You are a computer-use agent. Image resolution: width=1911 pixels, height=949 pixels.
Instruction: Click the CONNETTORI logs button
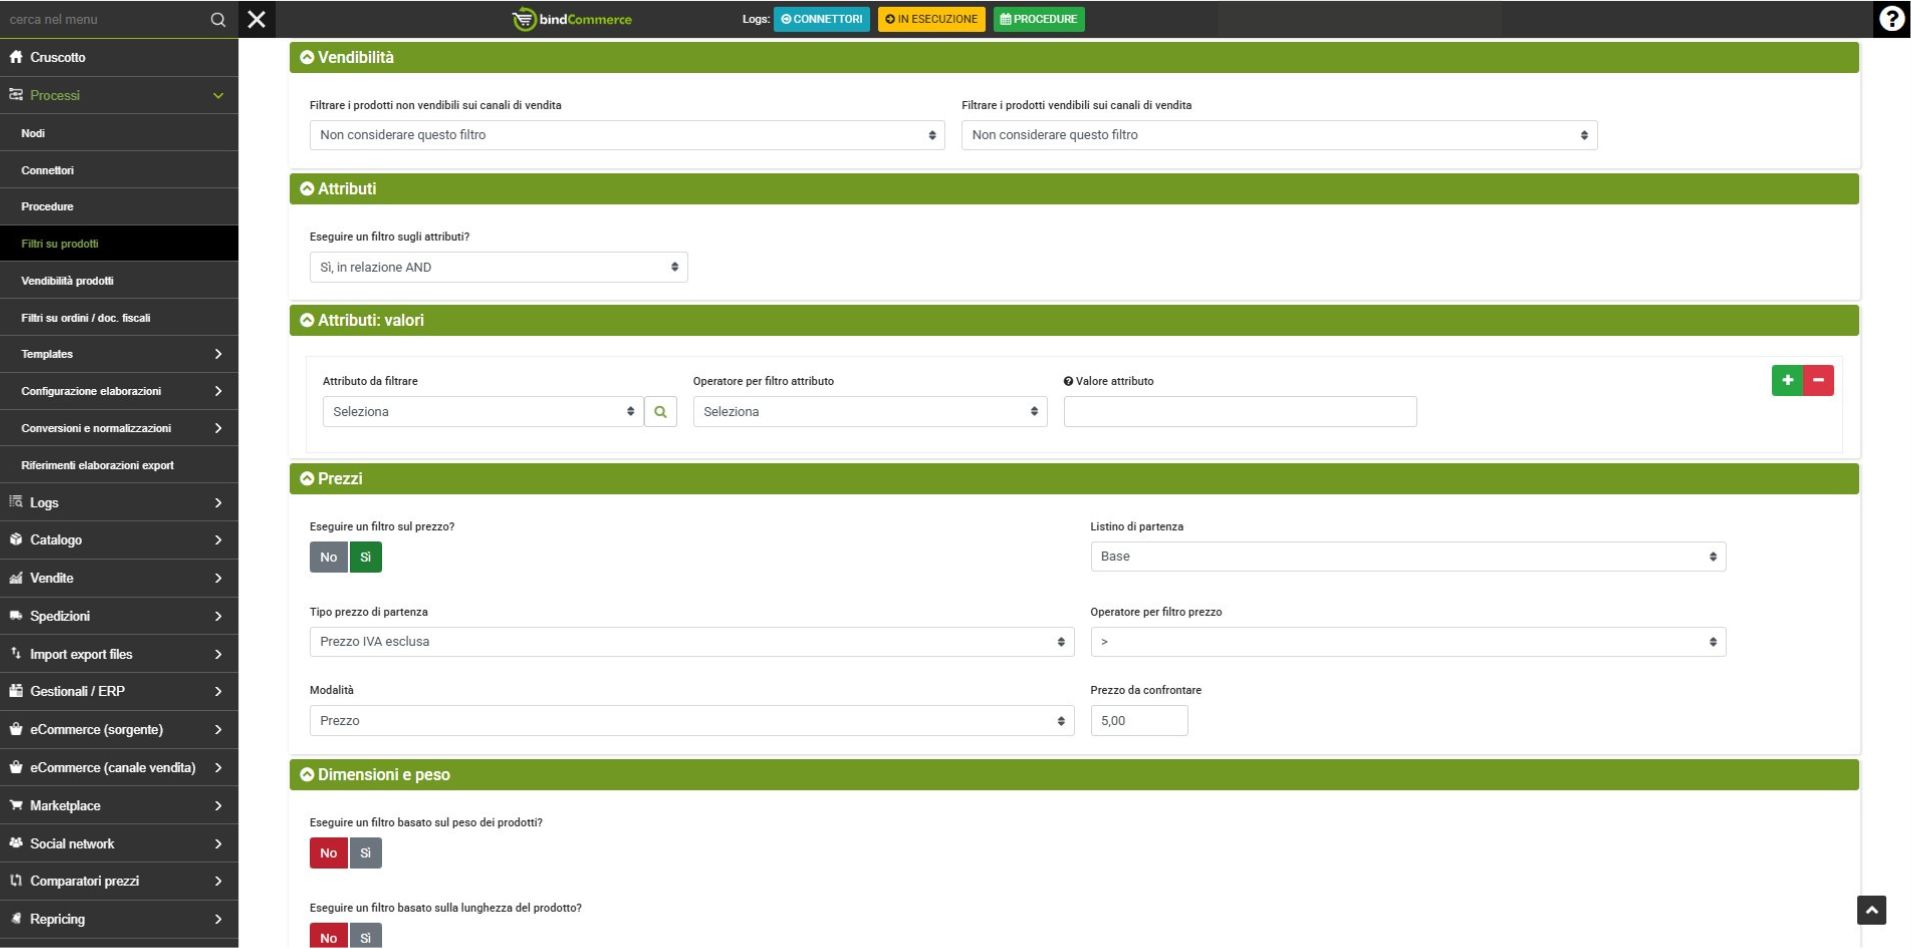821,19
